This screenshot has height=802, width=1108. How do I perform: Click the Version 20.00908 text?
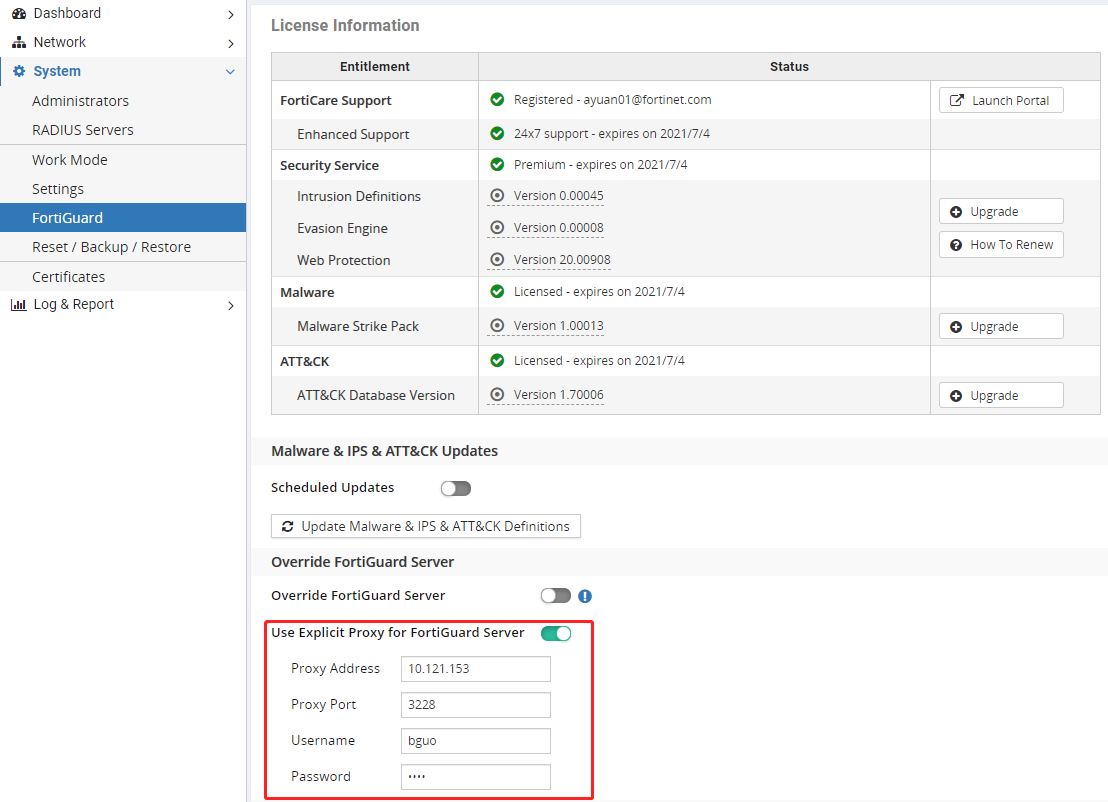click(x=562, y=259)
